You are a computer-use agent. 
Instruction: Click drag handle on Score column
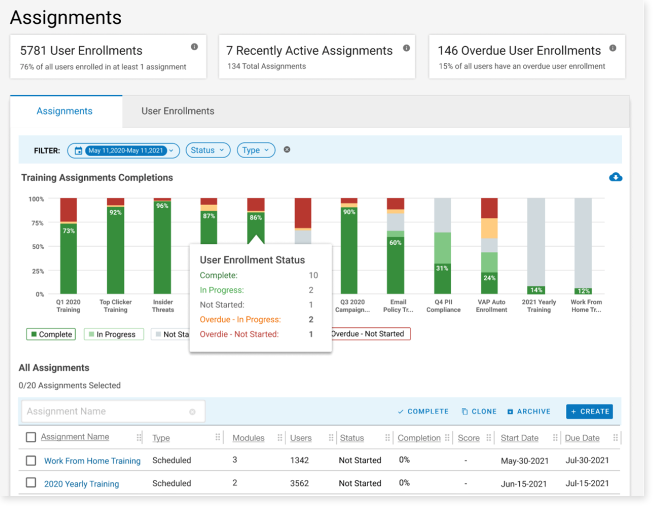489,438
